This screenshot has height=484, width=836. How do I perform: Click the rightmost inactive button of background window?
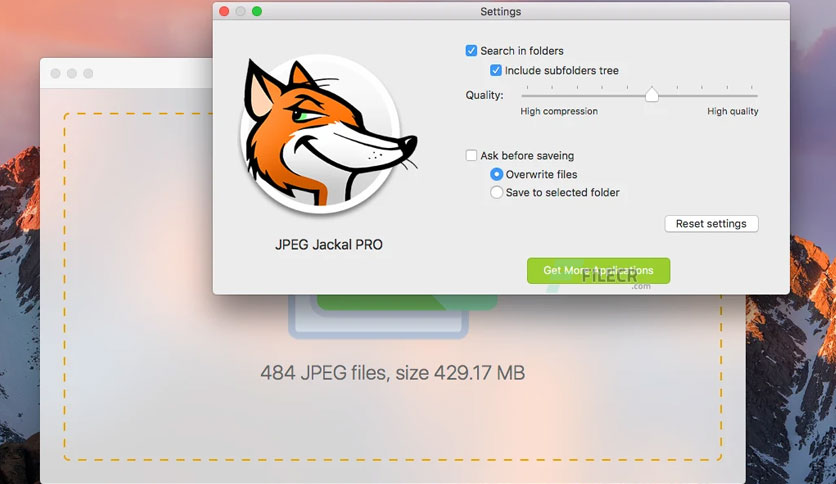89,73
